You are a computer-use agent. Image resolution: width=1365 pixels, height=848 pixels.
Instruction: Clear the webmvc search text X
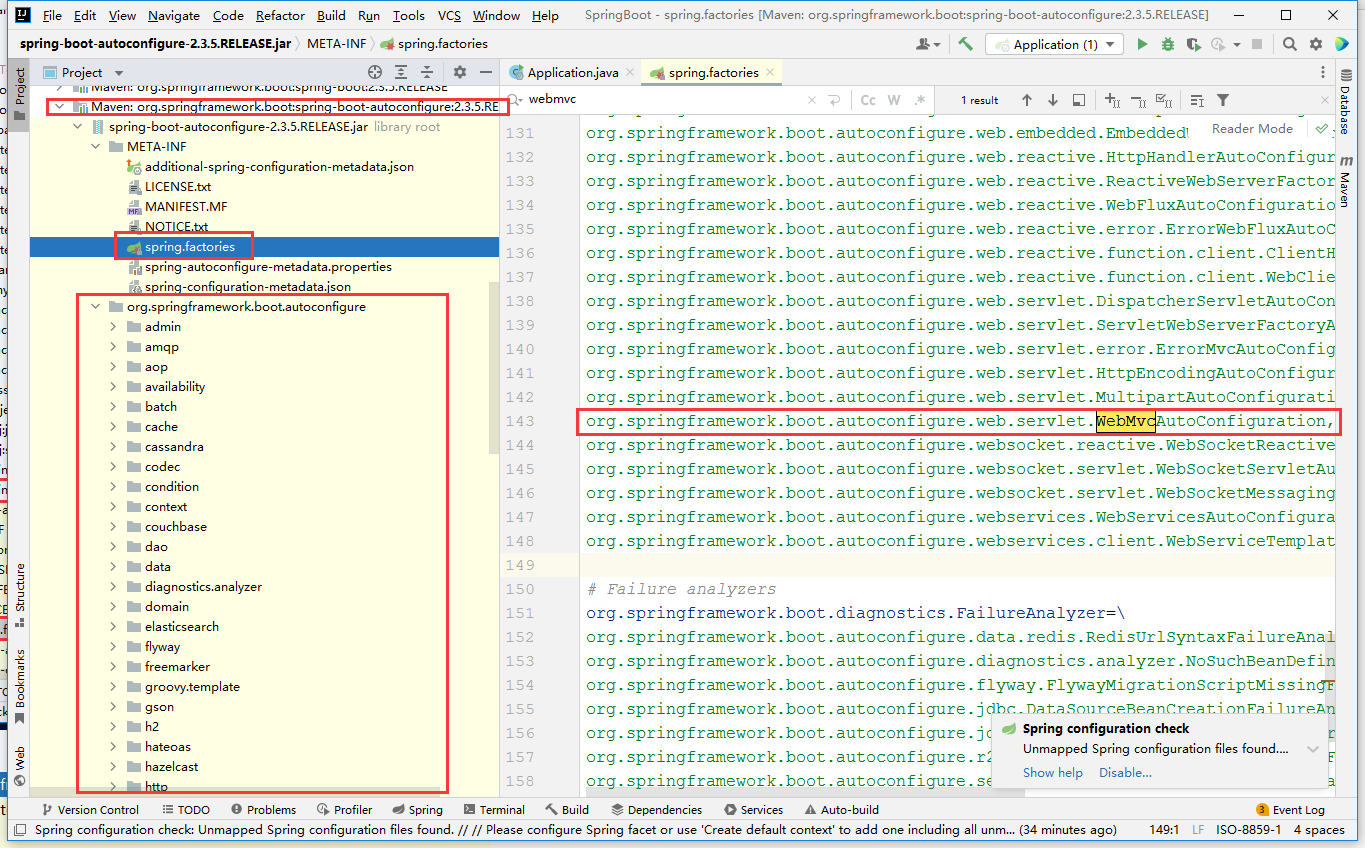810,100
